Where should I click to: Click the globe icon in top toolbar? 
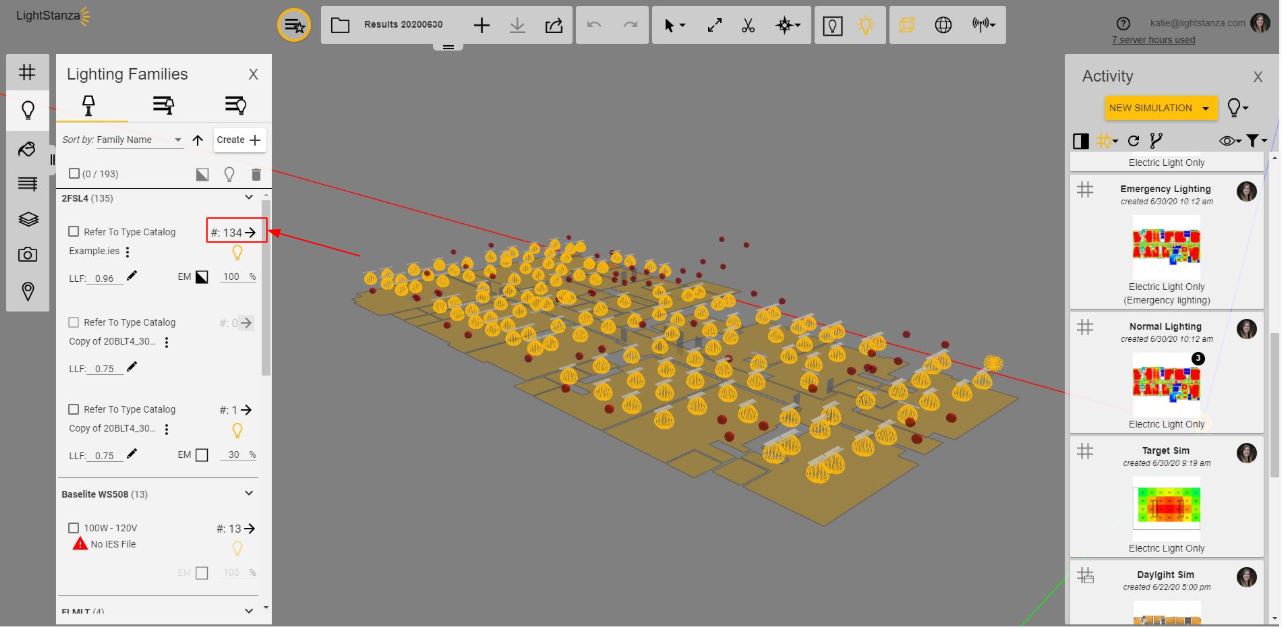point(943,26)
